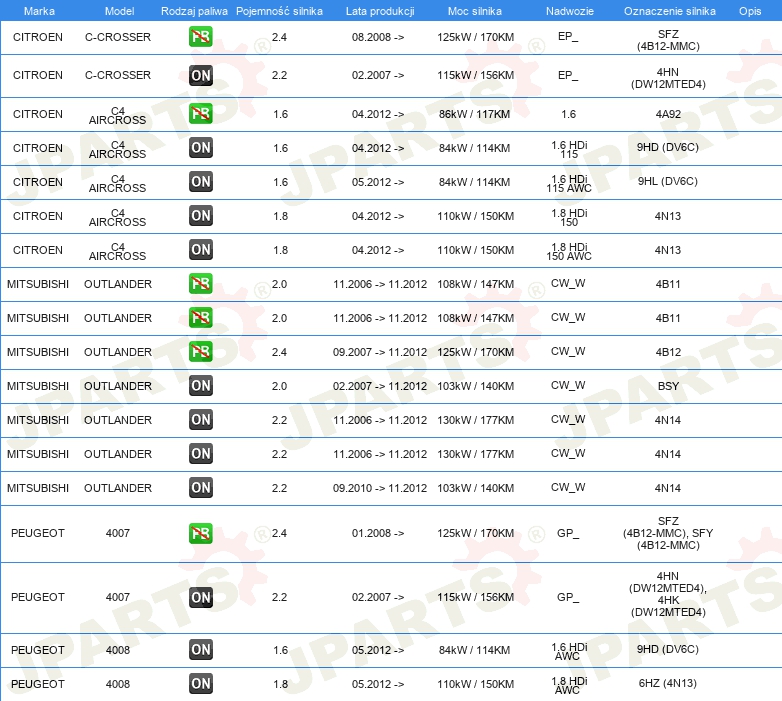Screen dimensions: 782x701
Task: Click the Moc silnika column header
Action: [476, 10]
